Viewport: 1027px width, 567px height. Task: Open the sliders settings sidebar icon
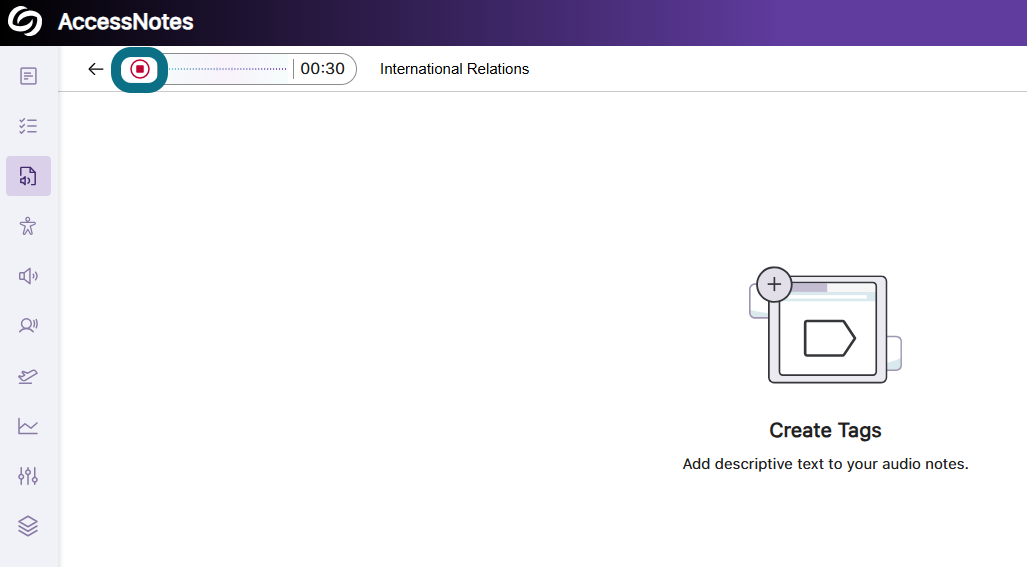pos(28,476)
